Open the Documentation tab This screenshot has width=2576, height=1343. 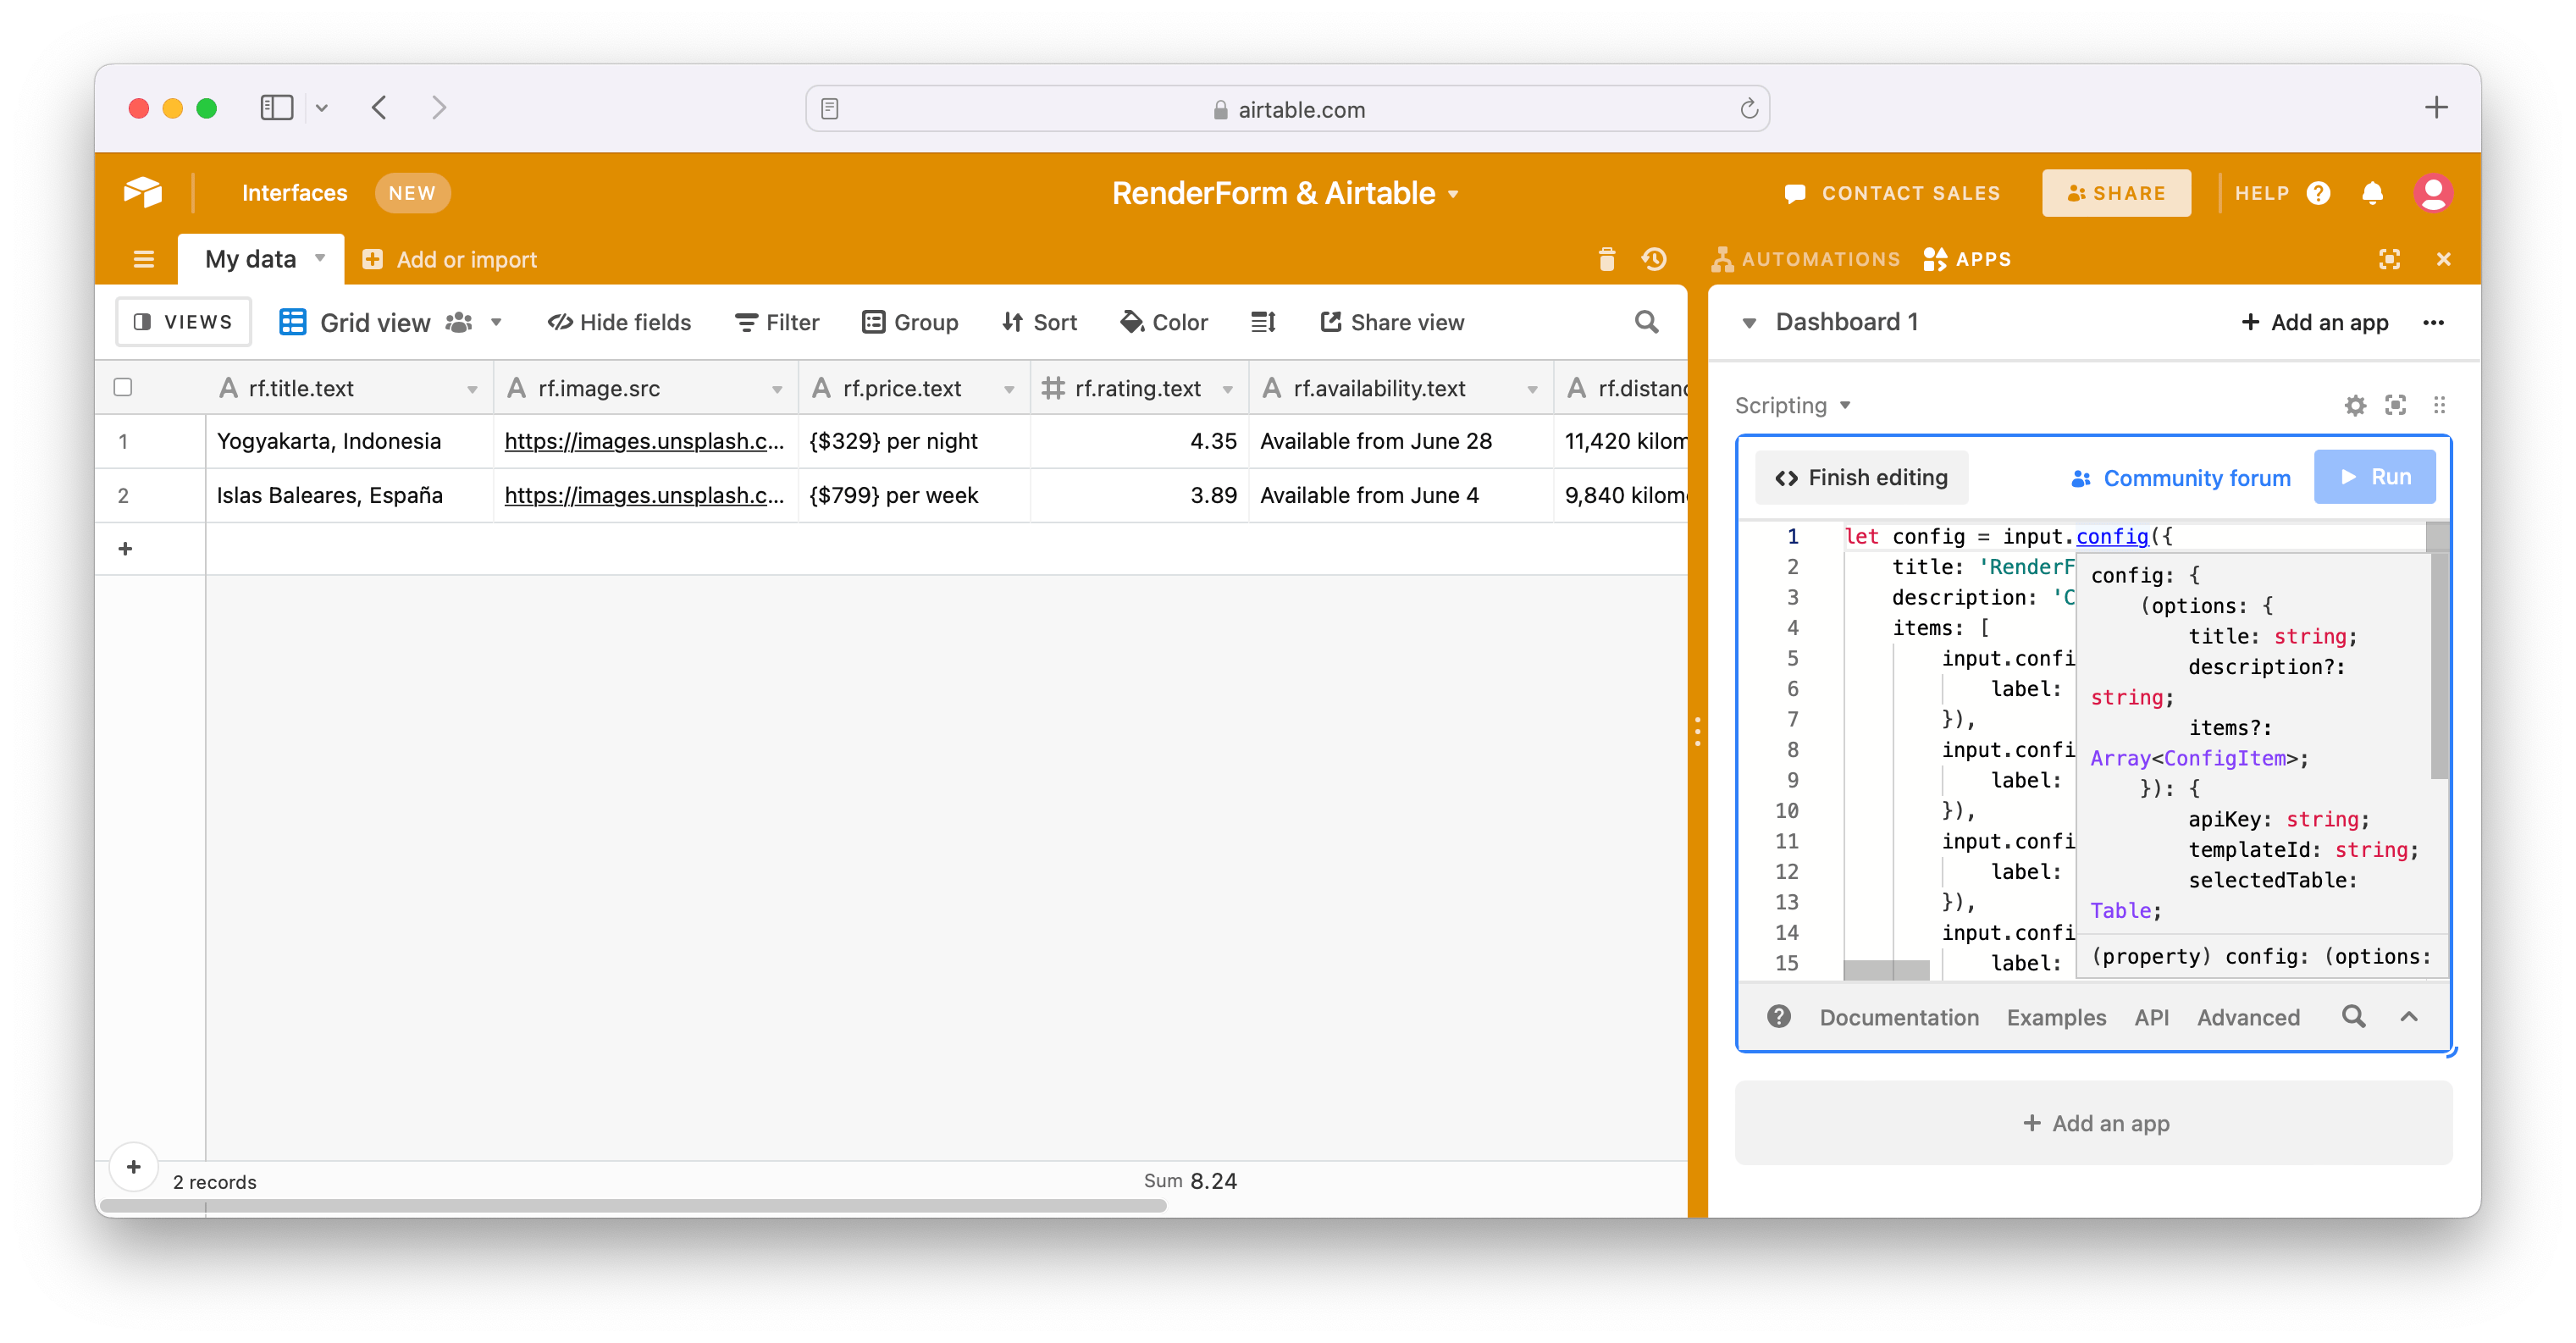coord(1898,1017)
